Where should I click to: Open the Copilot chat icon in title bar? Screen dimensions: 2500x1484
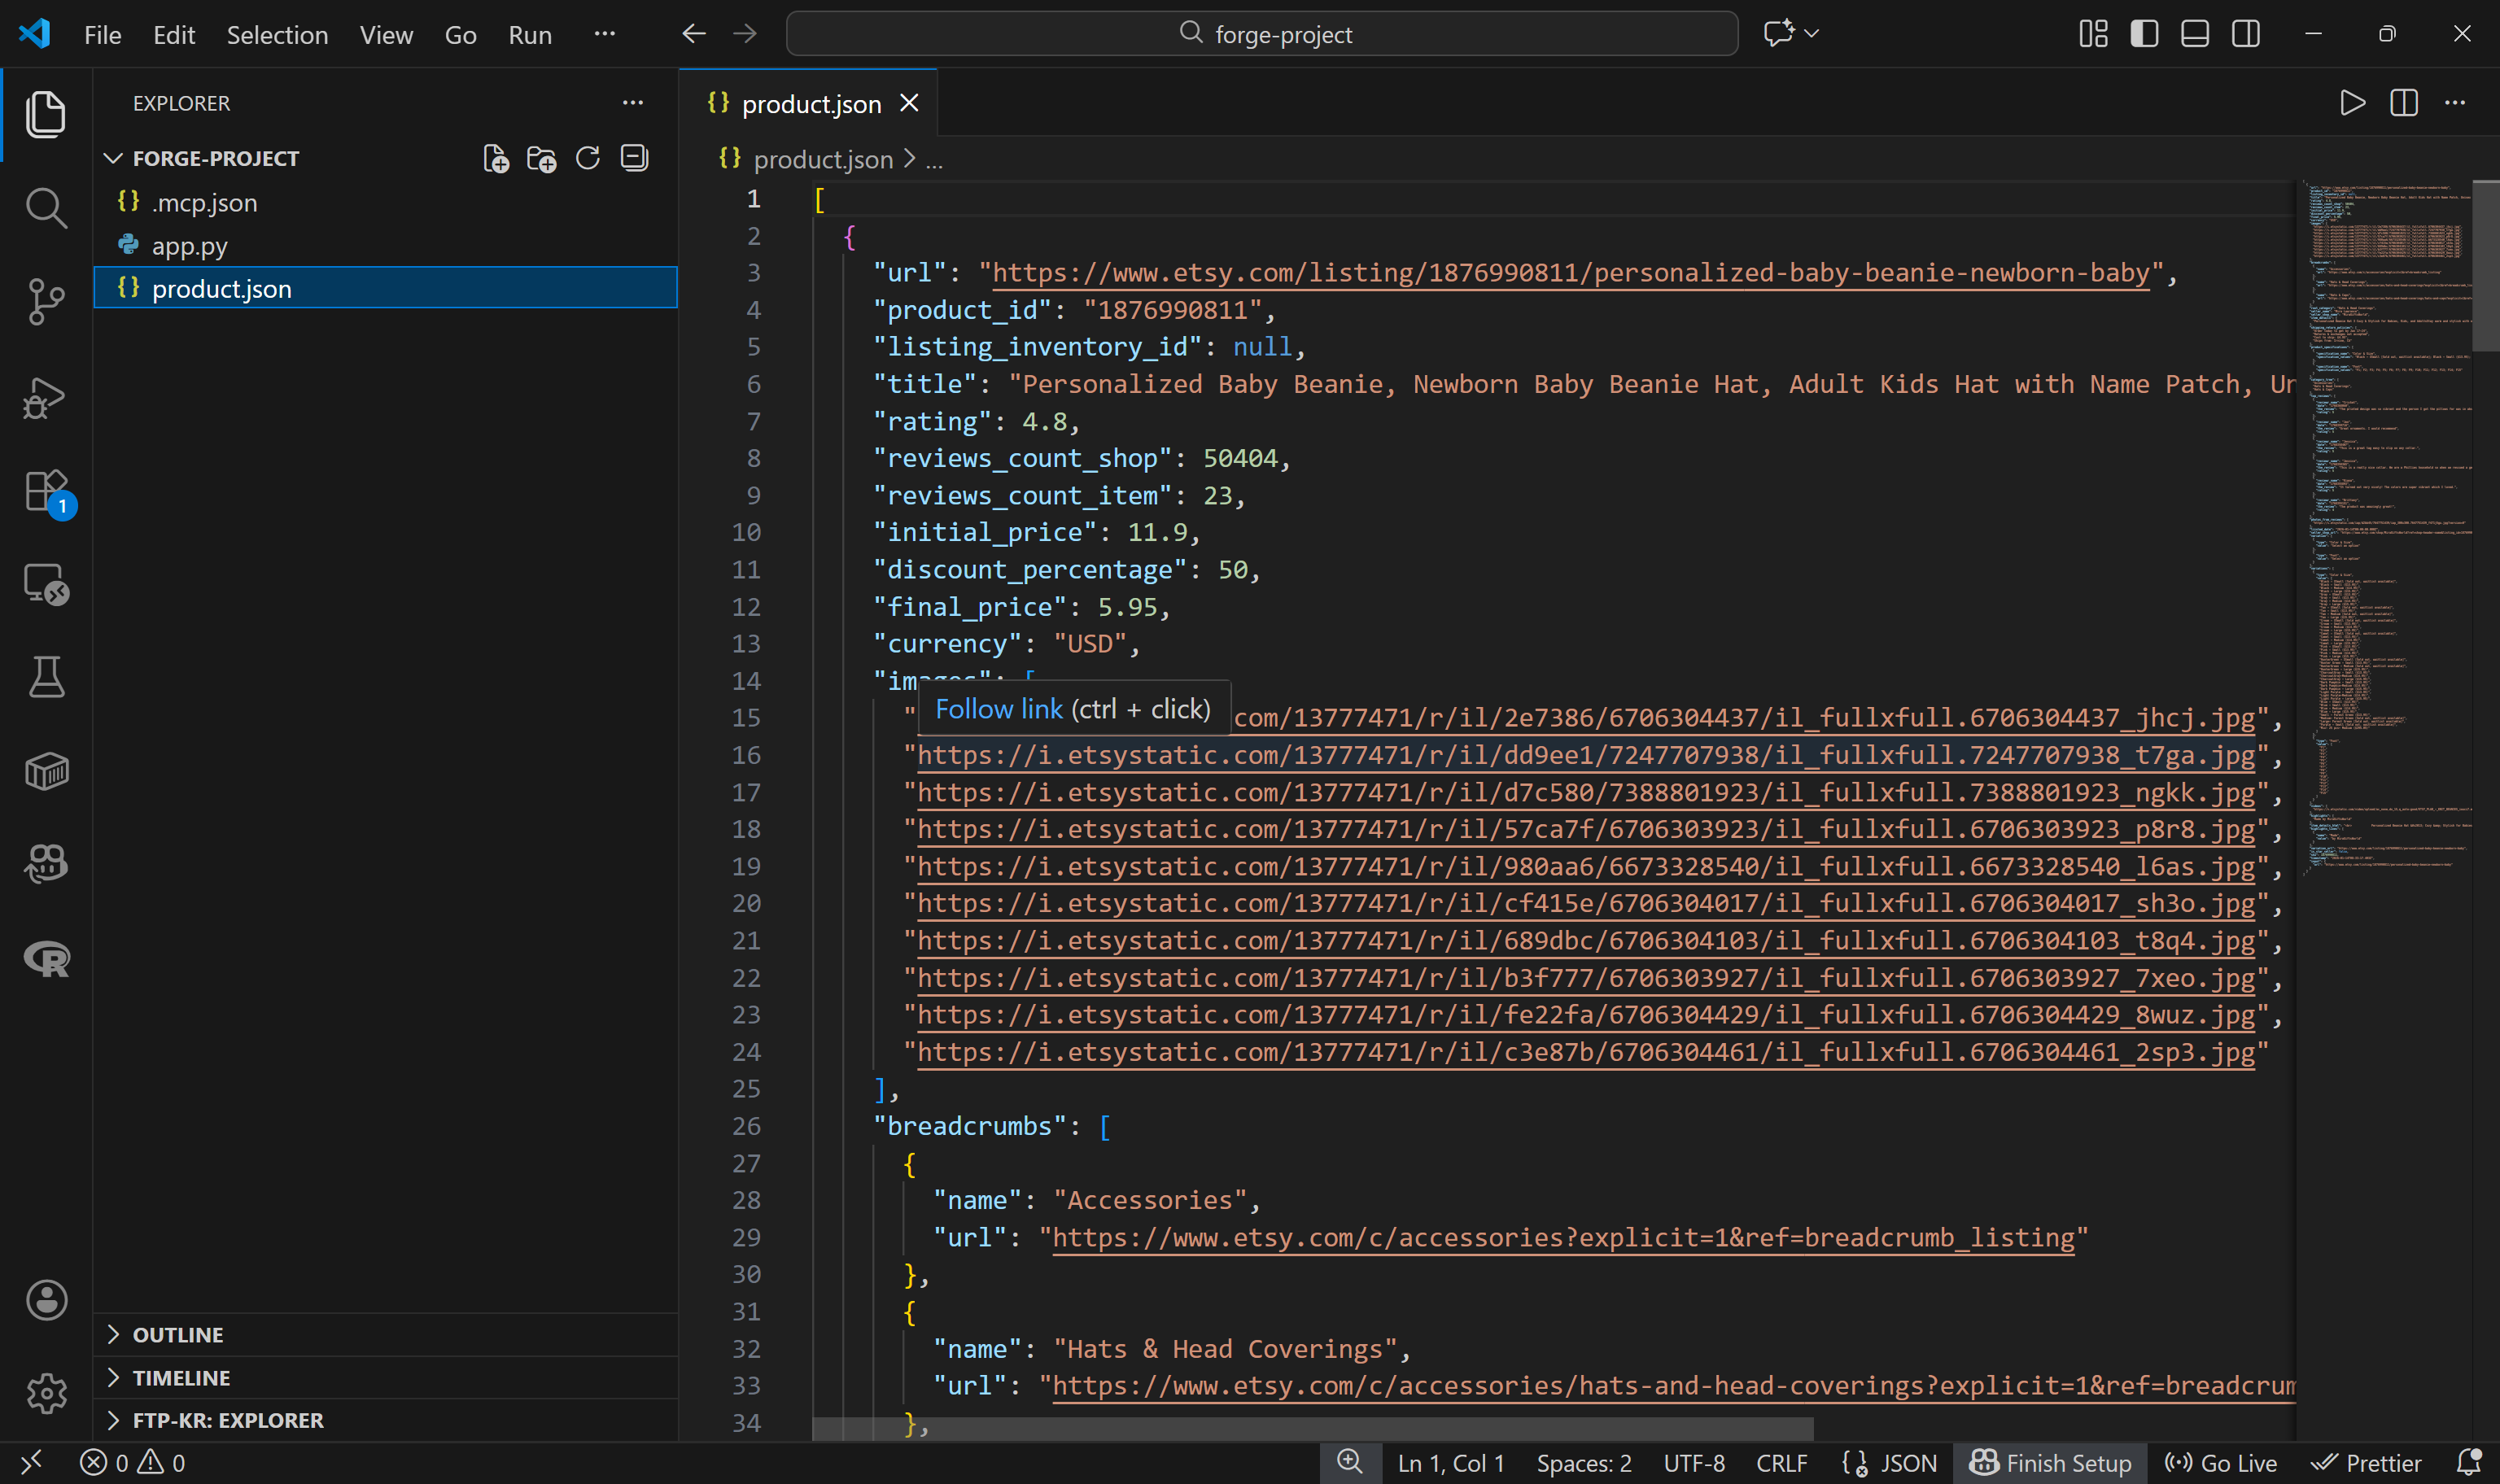coord(1778,34)
